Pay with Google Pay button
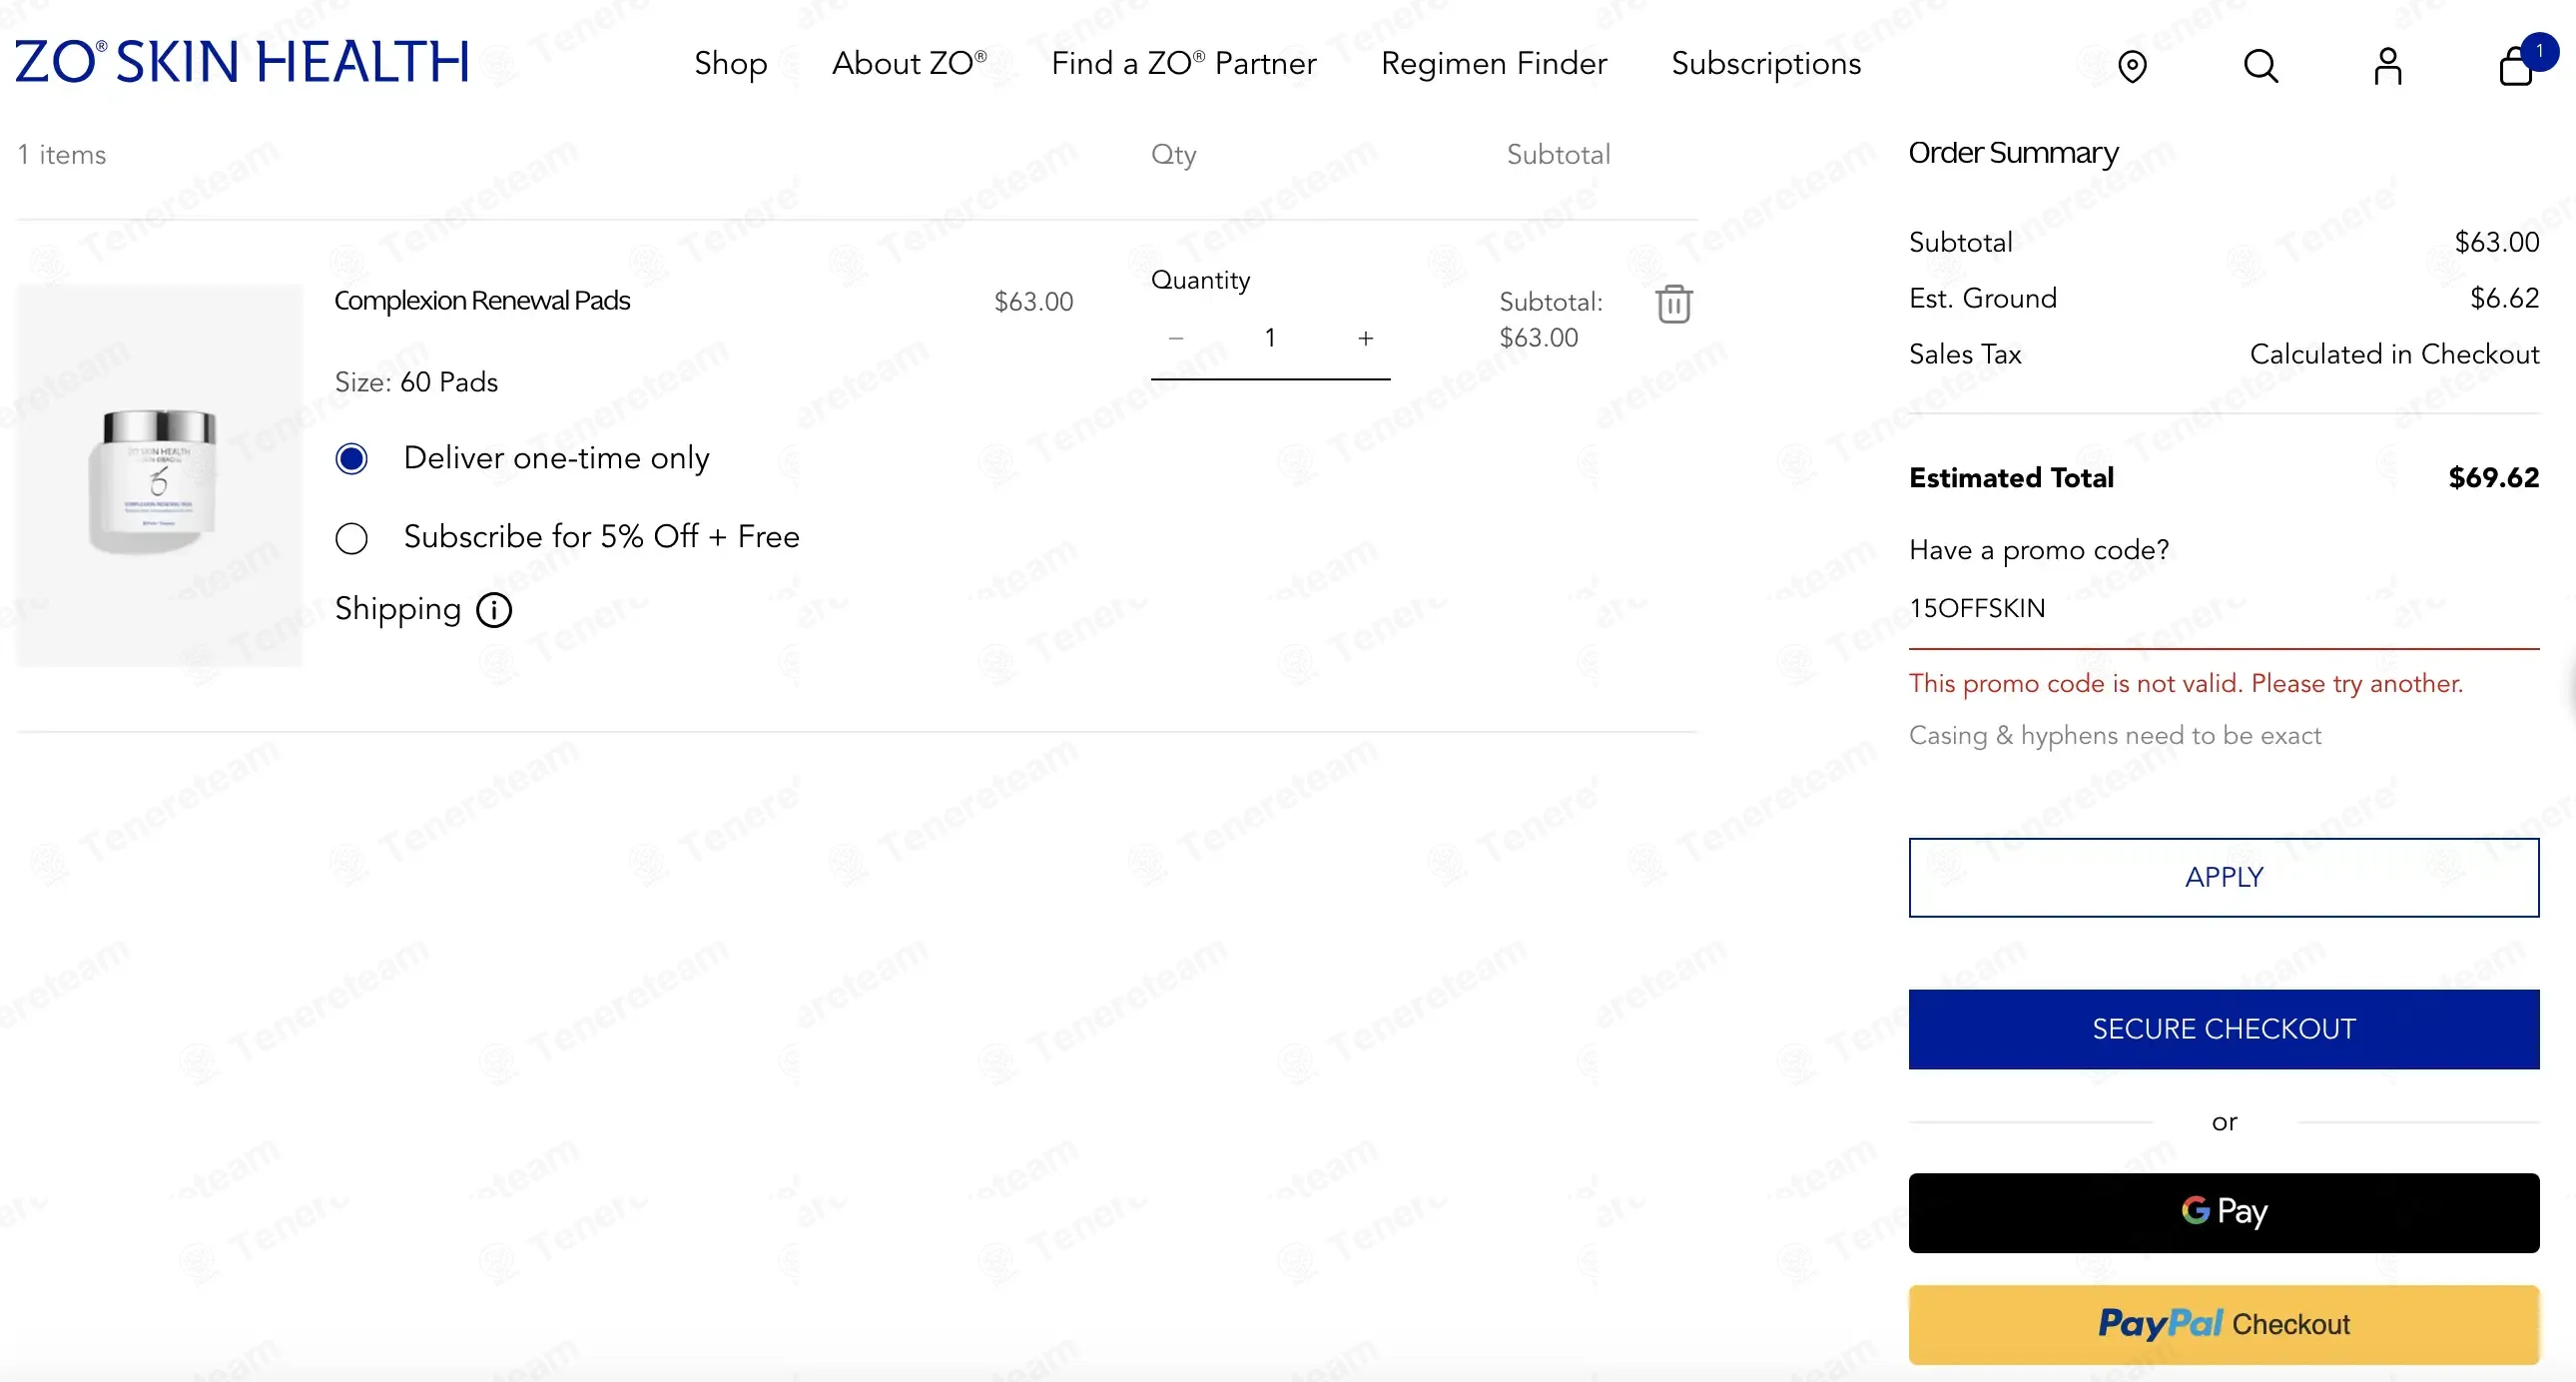This screenshot has height=1382, width=2576. [x=2224, y=1212]
